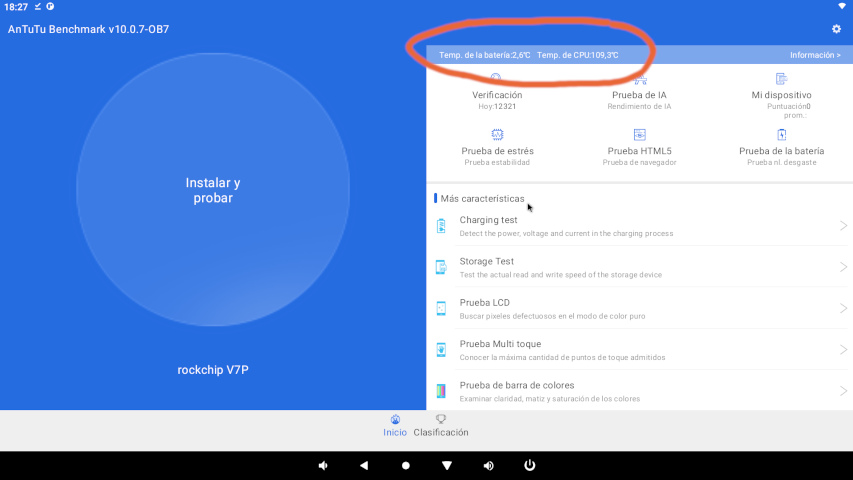
Task: Expand Charging test row chevron
Action: (843, 225)
